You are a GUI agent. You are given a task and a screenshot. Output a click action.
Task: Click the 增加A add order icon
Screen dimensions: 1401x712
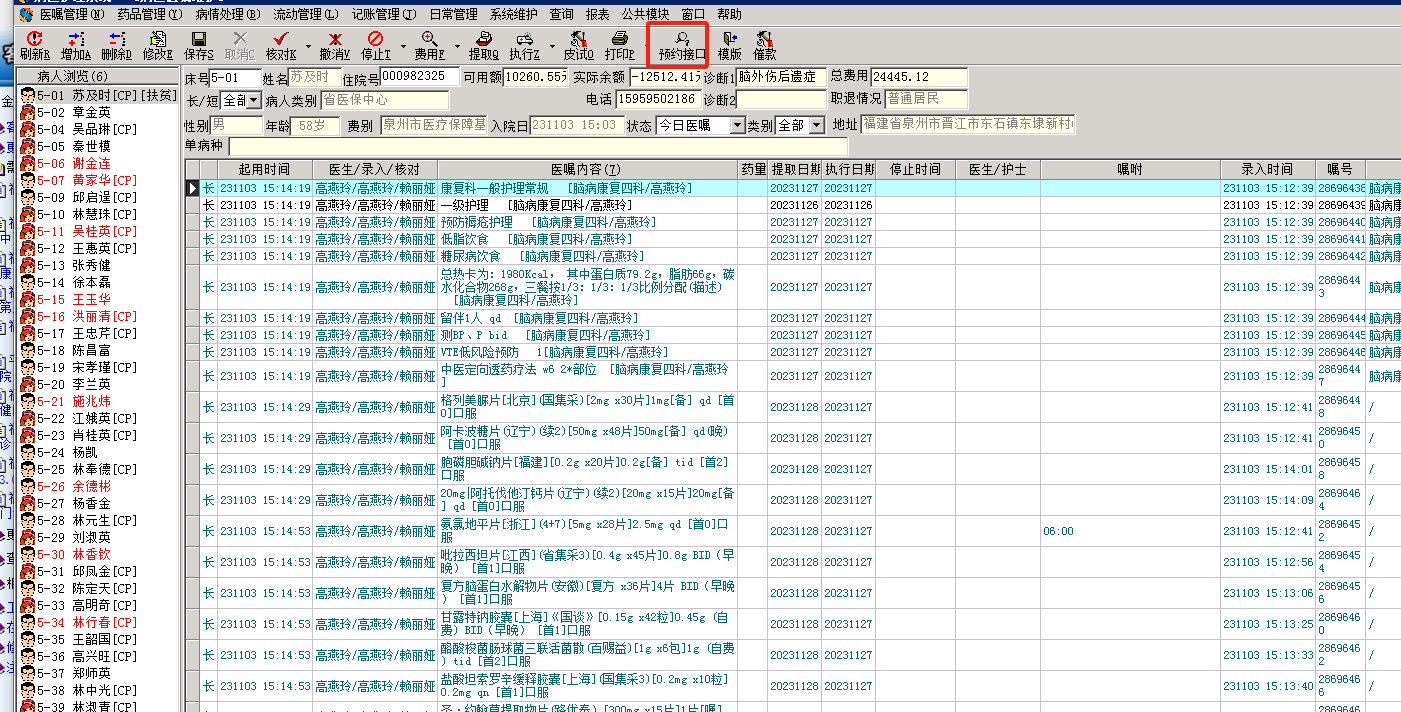tap(76, 45)
